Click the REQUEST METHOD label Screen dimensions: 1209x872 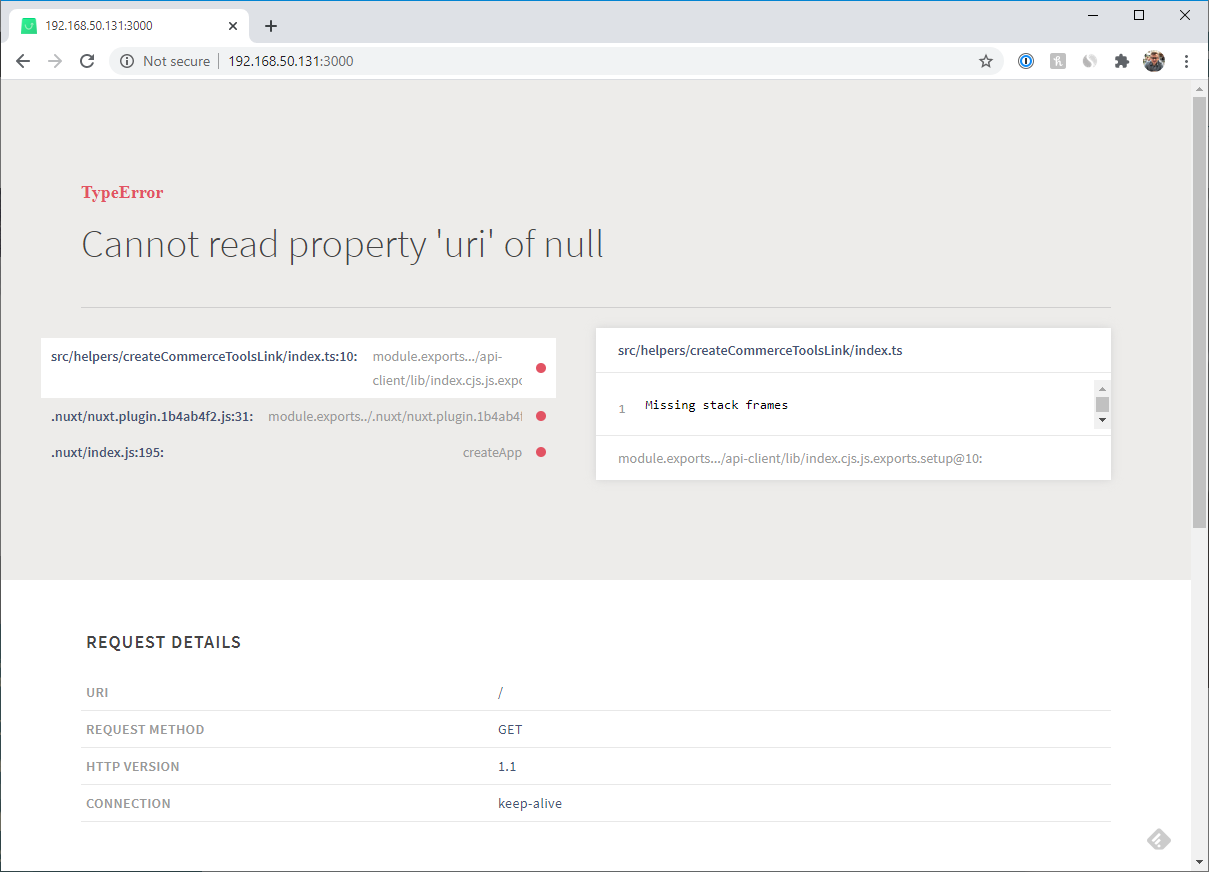tap(145, 729)
